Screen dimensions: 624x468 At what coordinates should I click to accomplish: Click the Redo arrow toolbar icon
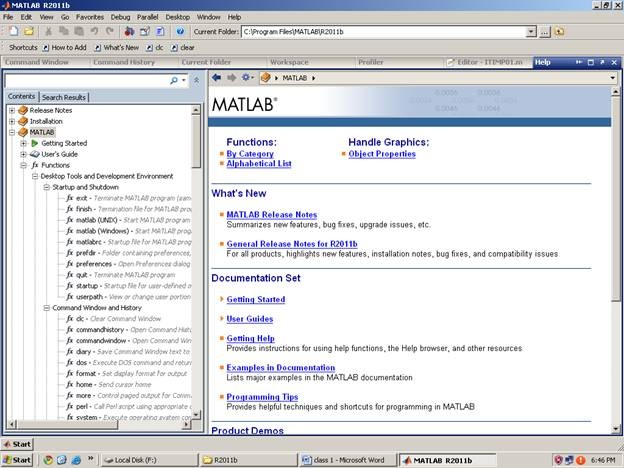click(x=109, y=31)
